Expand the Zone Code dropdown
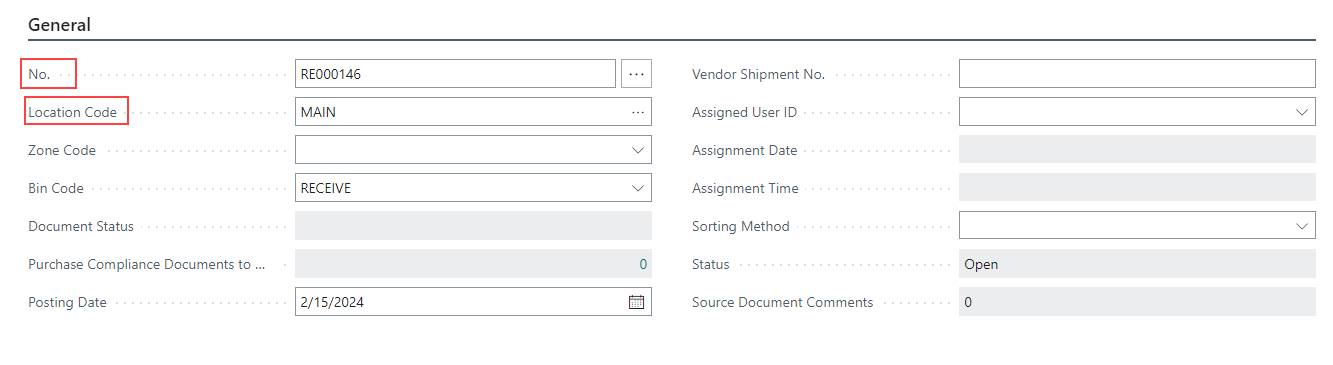Viewport: 1333px width, 365px height. click(638, 150)
